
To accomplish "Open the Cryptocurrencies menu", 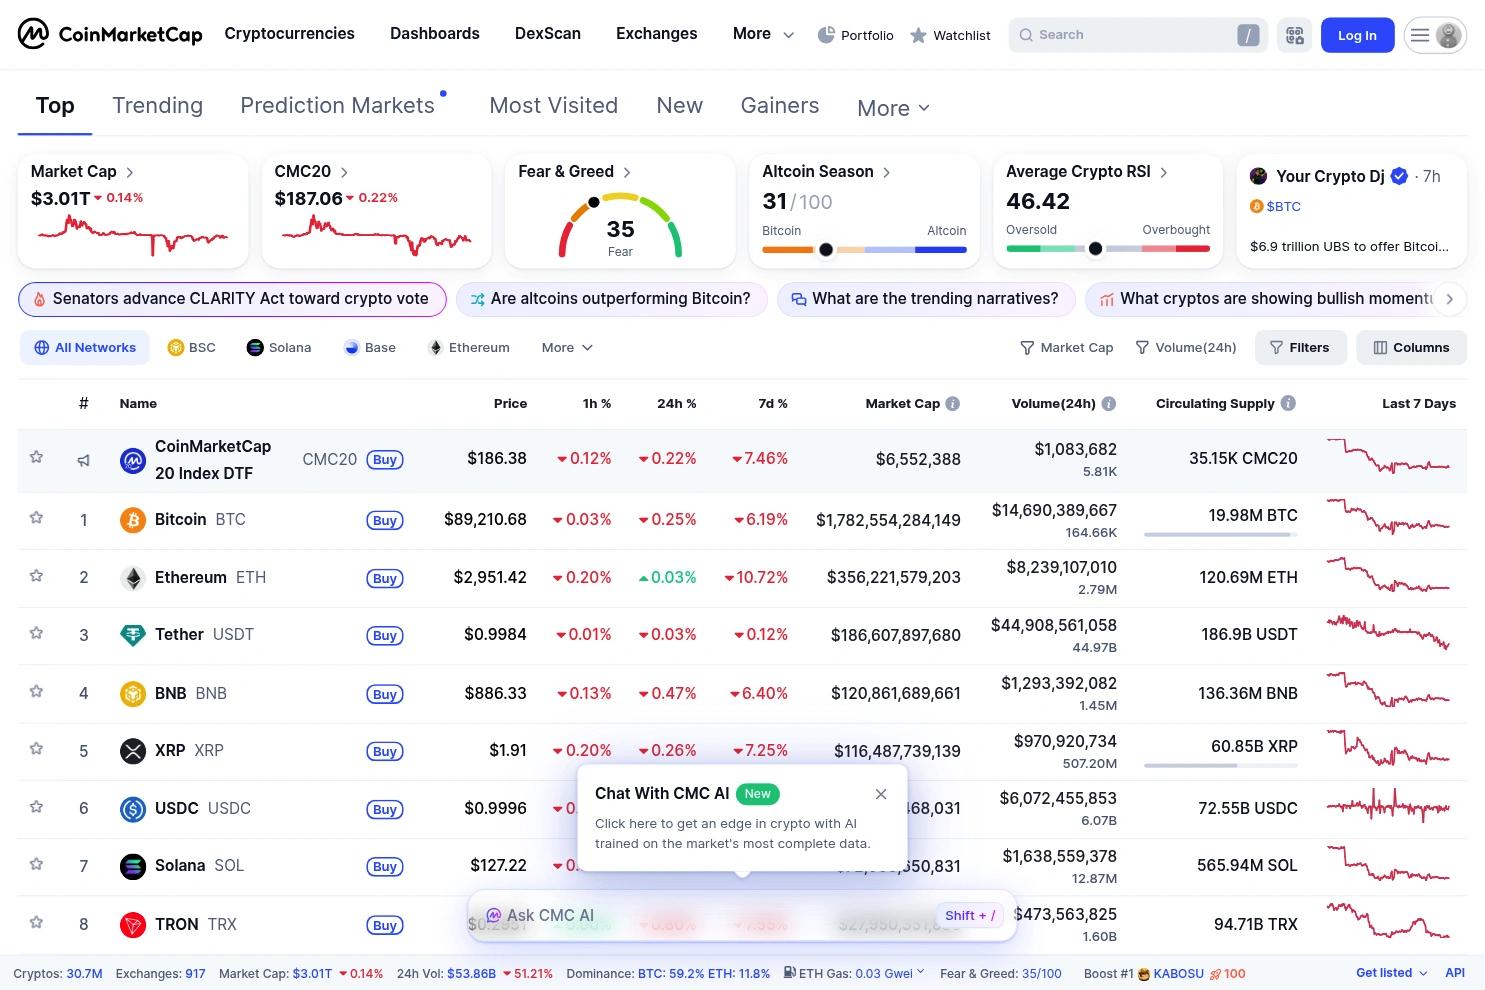I will pos(290,34).
